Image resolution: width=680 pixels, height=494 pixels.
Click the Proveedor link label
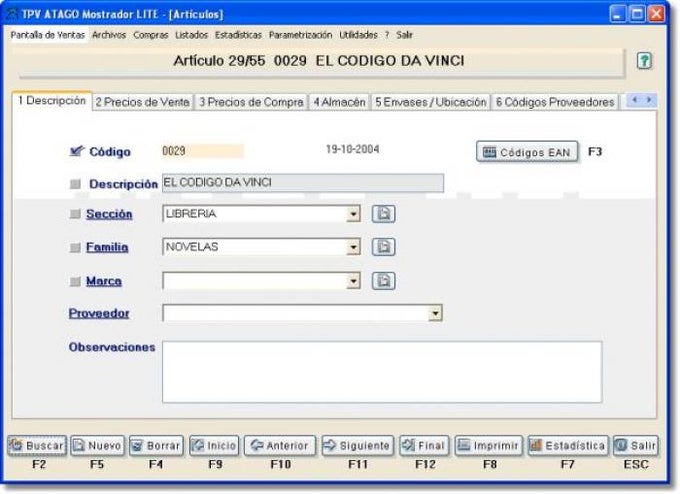(x=99, y=313)
